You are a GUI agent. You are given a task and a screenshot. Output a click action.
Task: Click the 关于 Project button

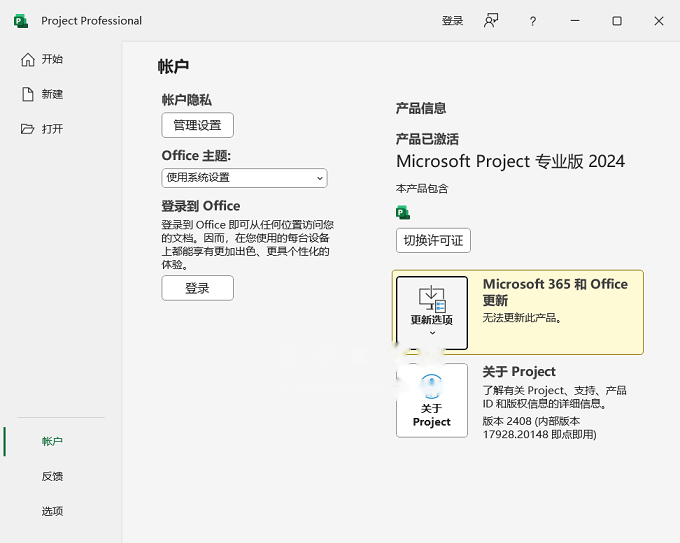432,400
